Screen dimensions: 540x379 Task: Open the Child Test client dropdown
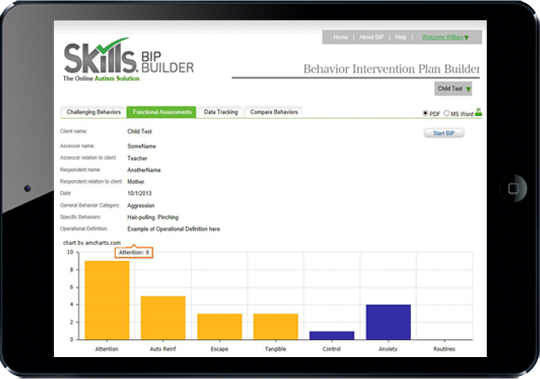[453, 89]
